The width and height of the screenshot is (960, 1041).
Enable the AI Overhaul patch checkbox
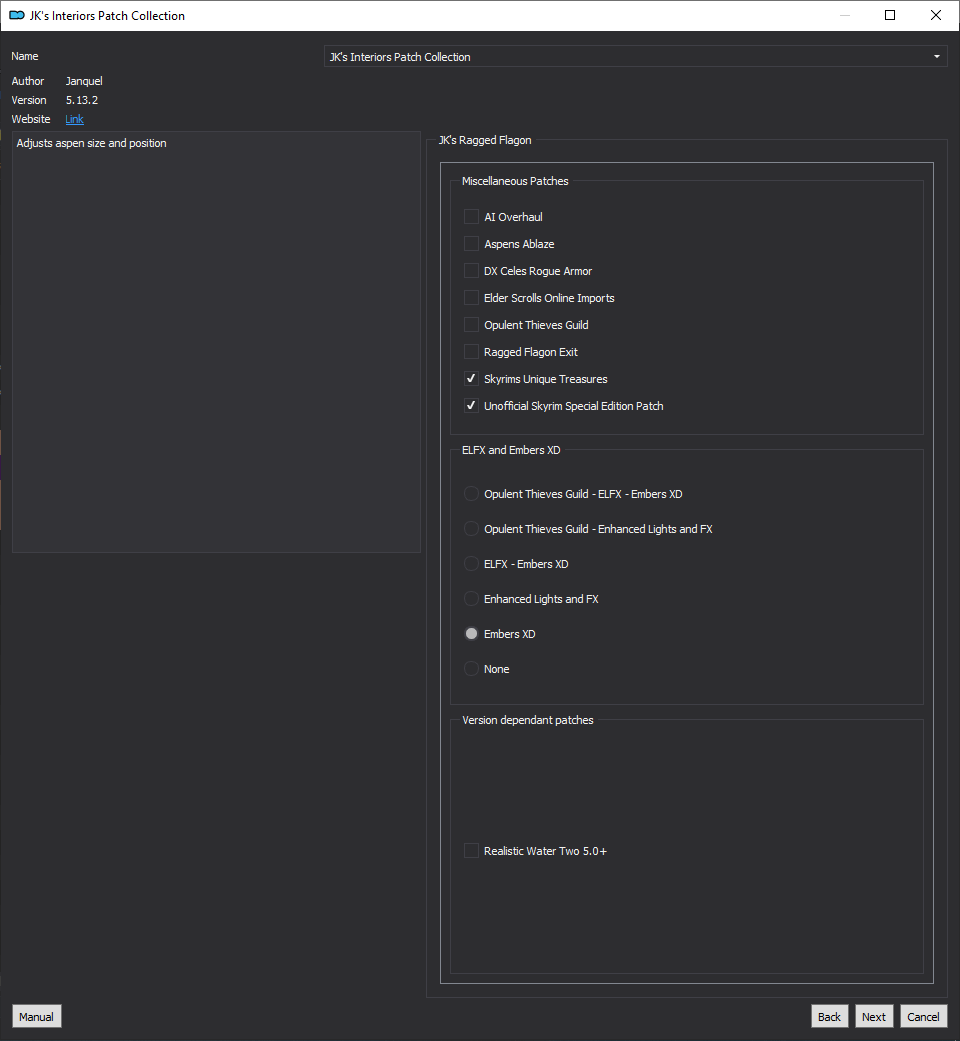471,217
